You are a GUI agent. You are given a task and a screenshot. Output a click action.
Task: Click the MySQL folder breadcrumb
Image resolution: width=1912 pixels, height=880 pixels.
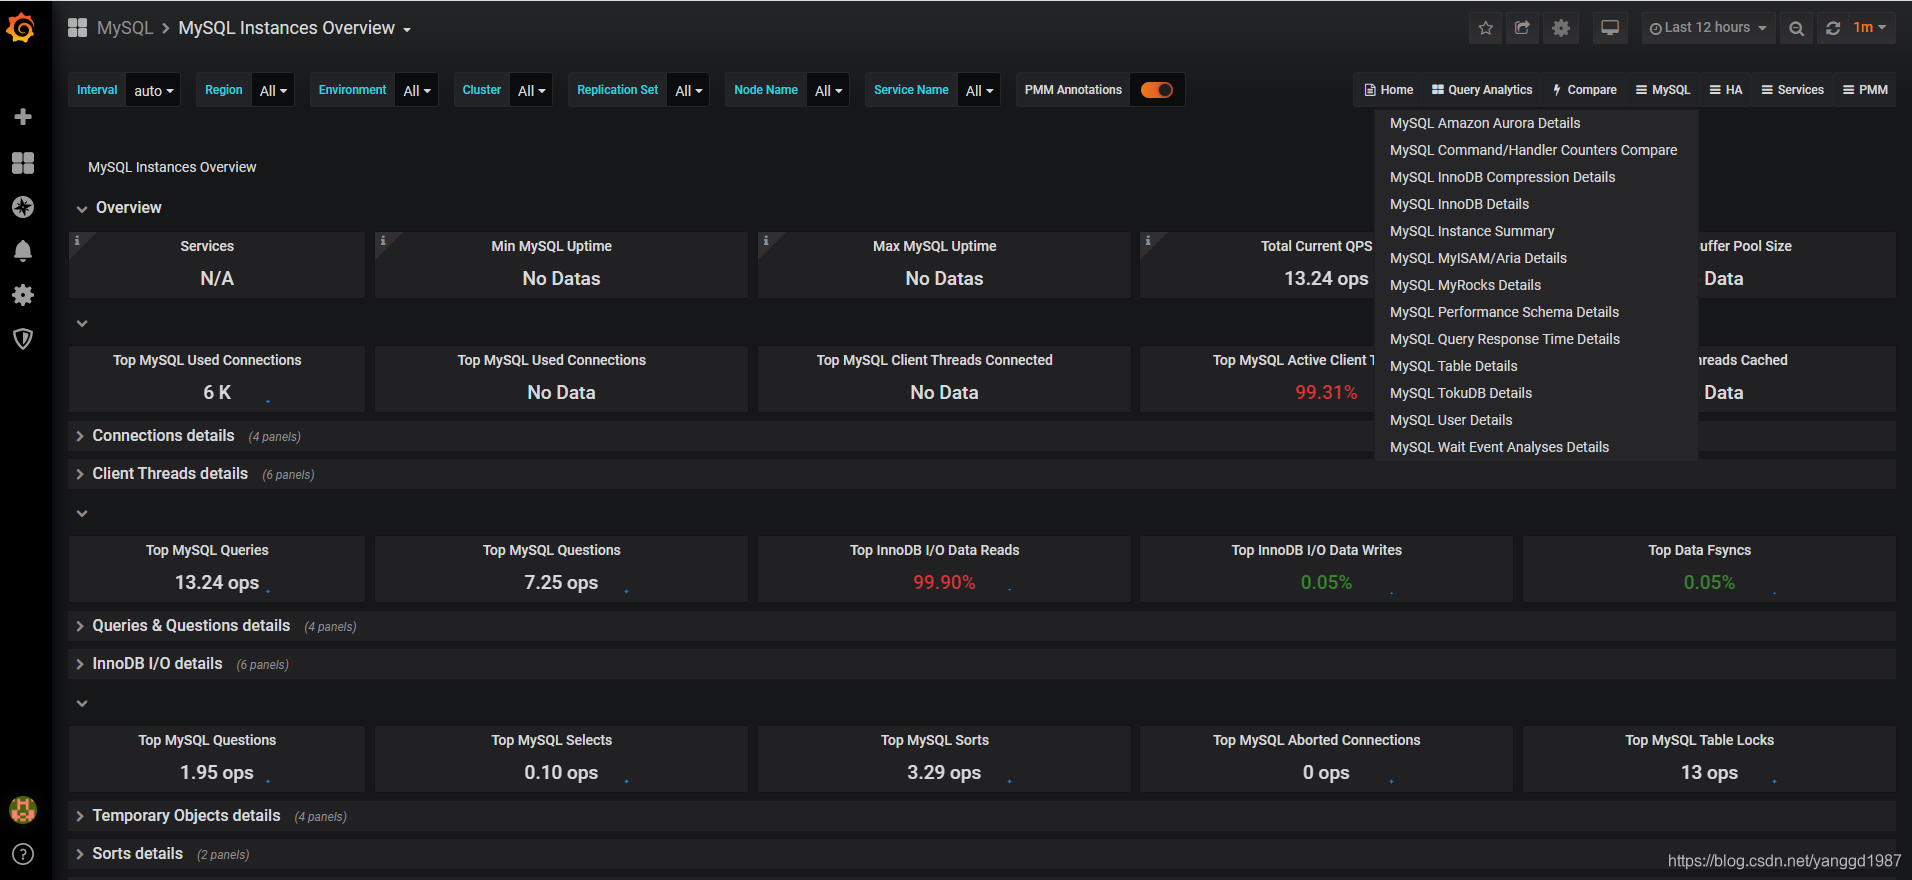click(x=125, y=28)
